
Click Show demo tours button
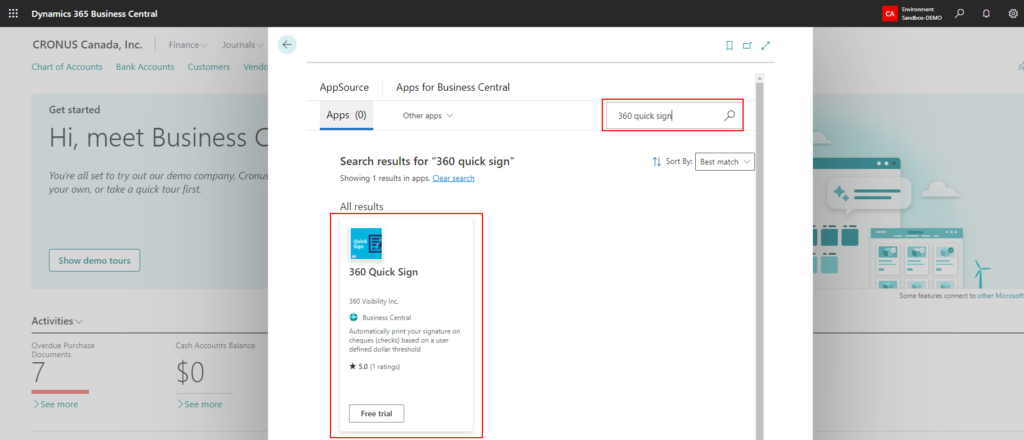(x=94, y=260)
